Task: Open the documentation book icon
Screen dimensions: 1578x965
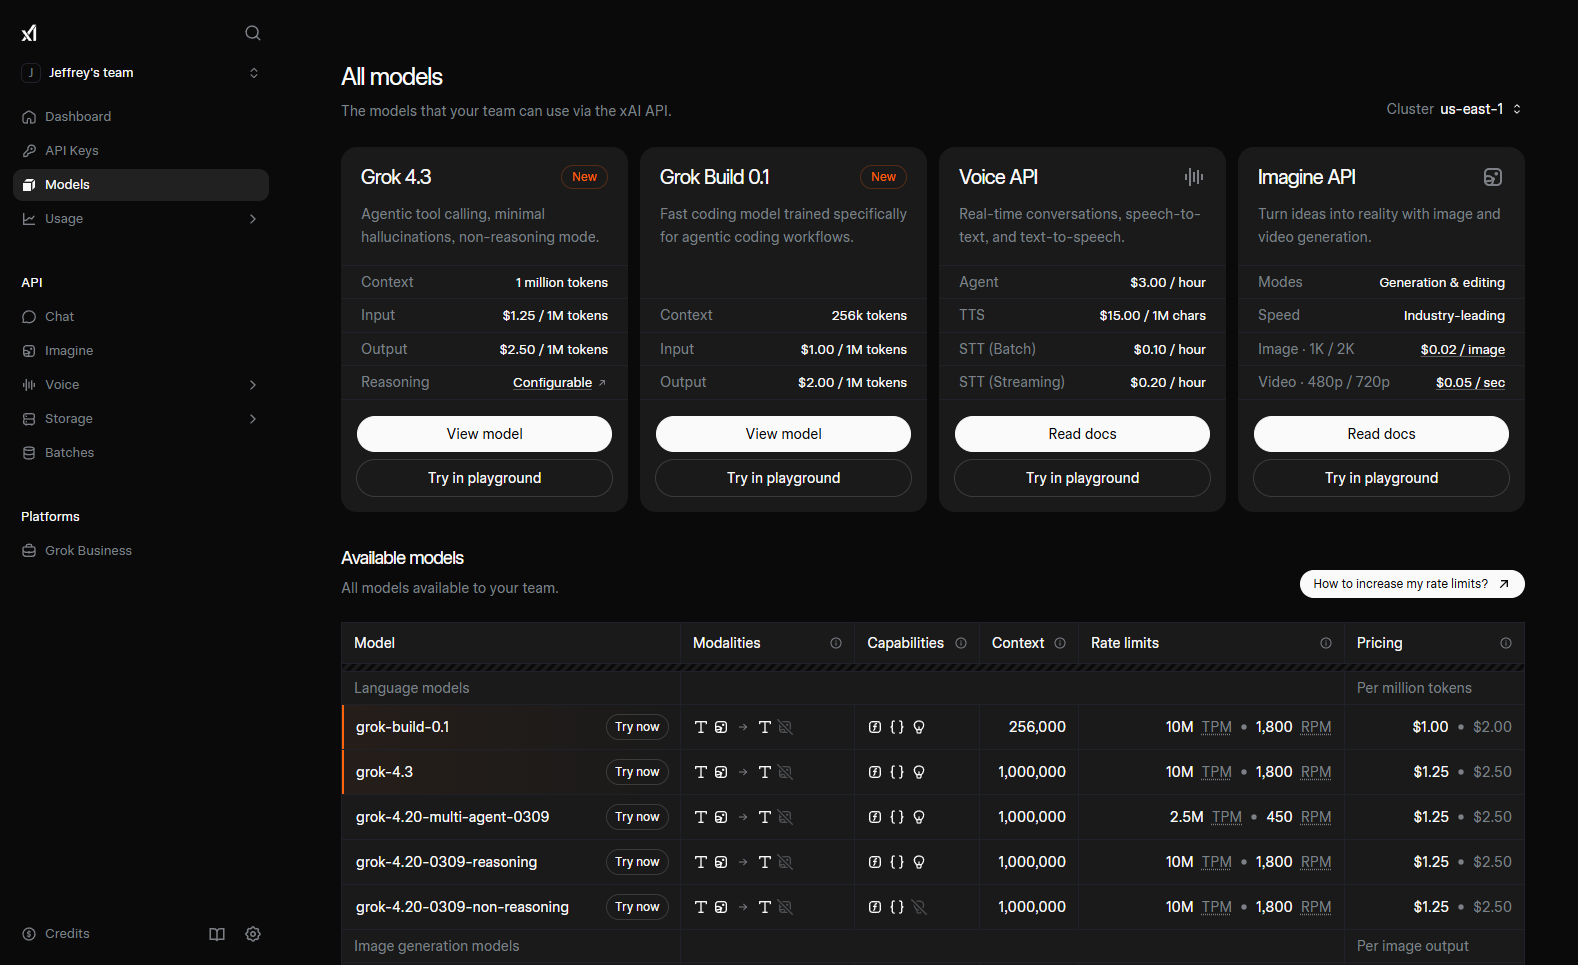Action: coord(217,934)
